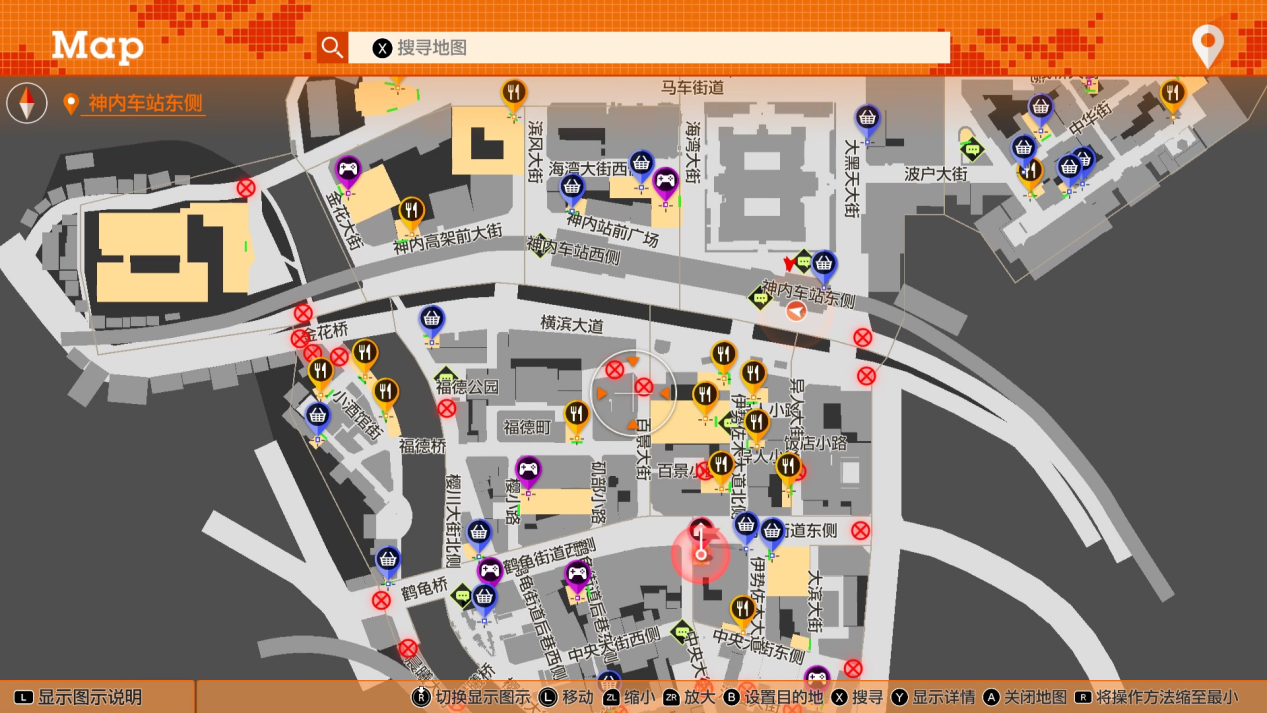Click 放大 to zoom in

point(689,697)
